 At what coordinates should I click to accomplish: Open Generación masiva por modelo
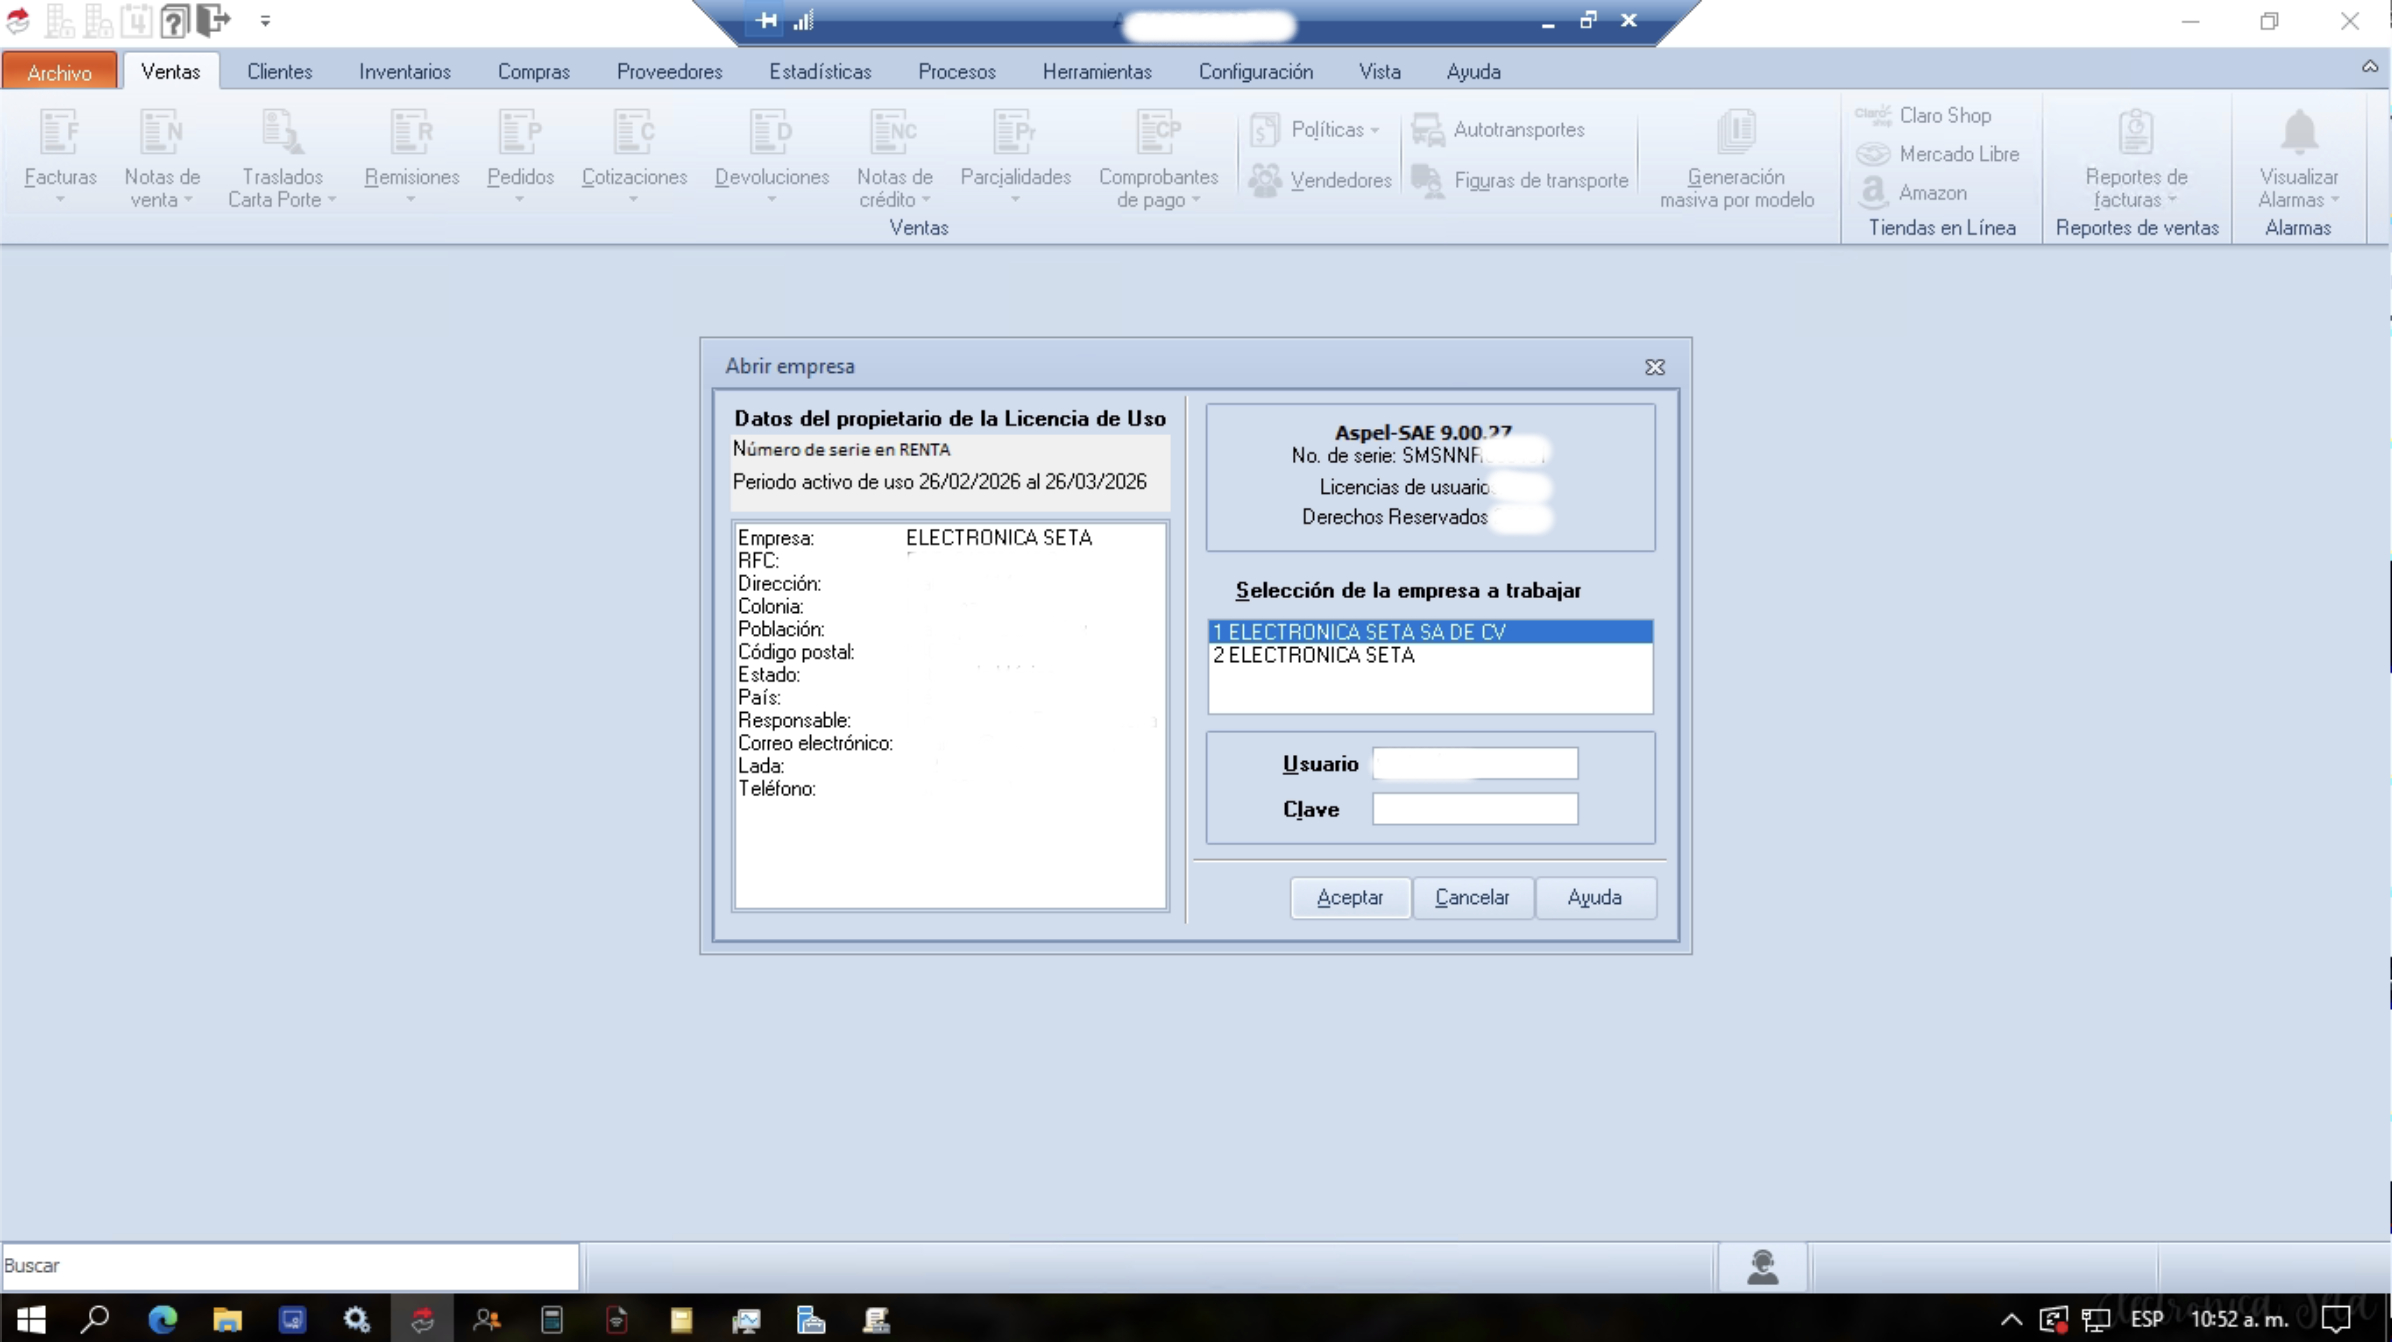(x=1737, y=155)
